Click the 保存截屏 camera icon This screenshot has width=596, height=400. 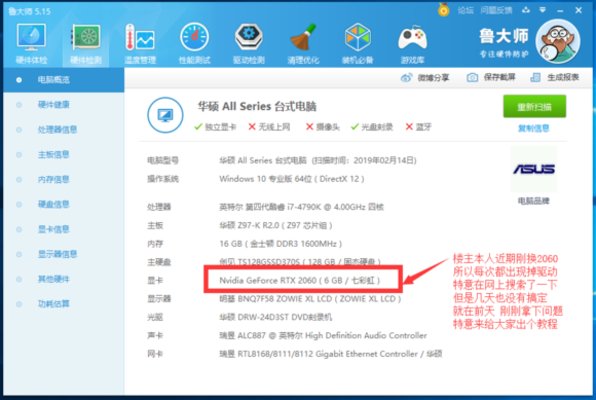pos(472,78)
